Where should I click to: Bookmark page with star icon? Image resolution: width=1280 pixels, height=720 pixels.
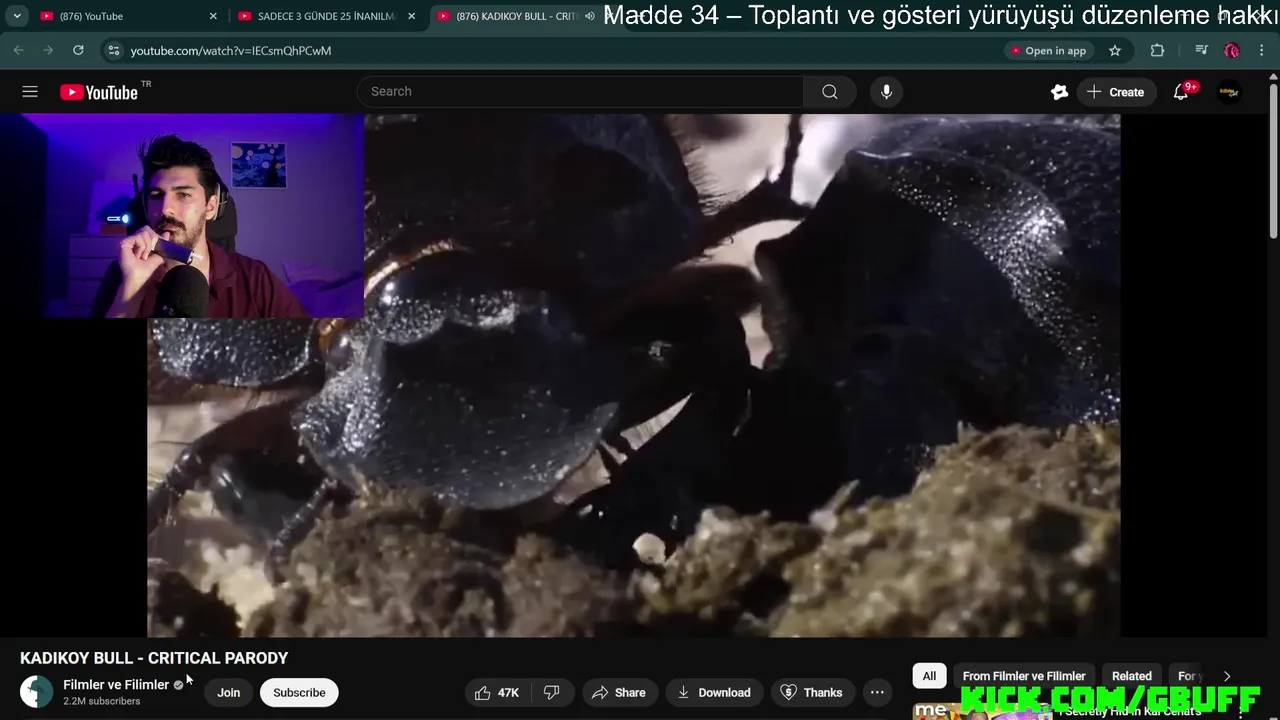click(x=1115, y=50)
